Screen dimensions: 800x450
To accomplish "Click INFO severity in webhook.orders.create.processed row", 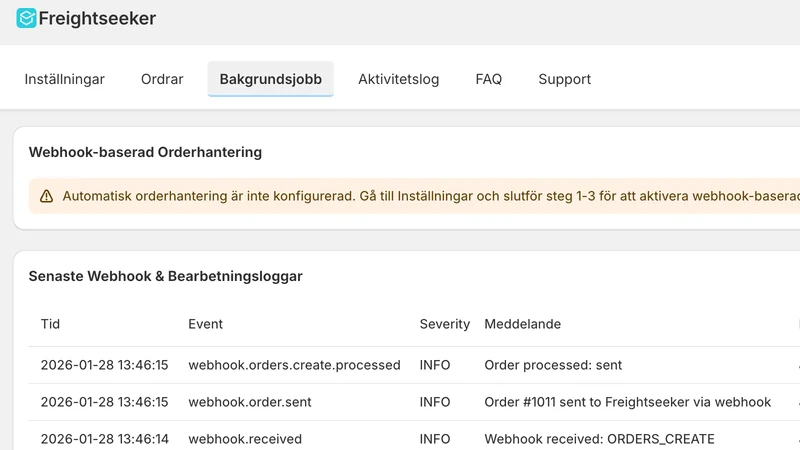I will pos(435,365).
